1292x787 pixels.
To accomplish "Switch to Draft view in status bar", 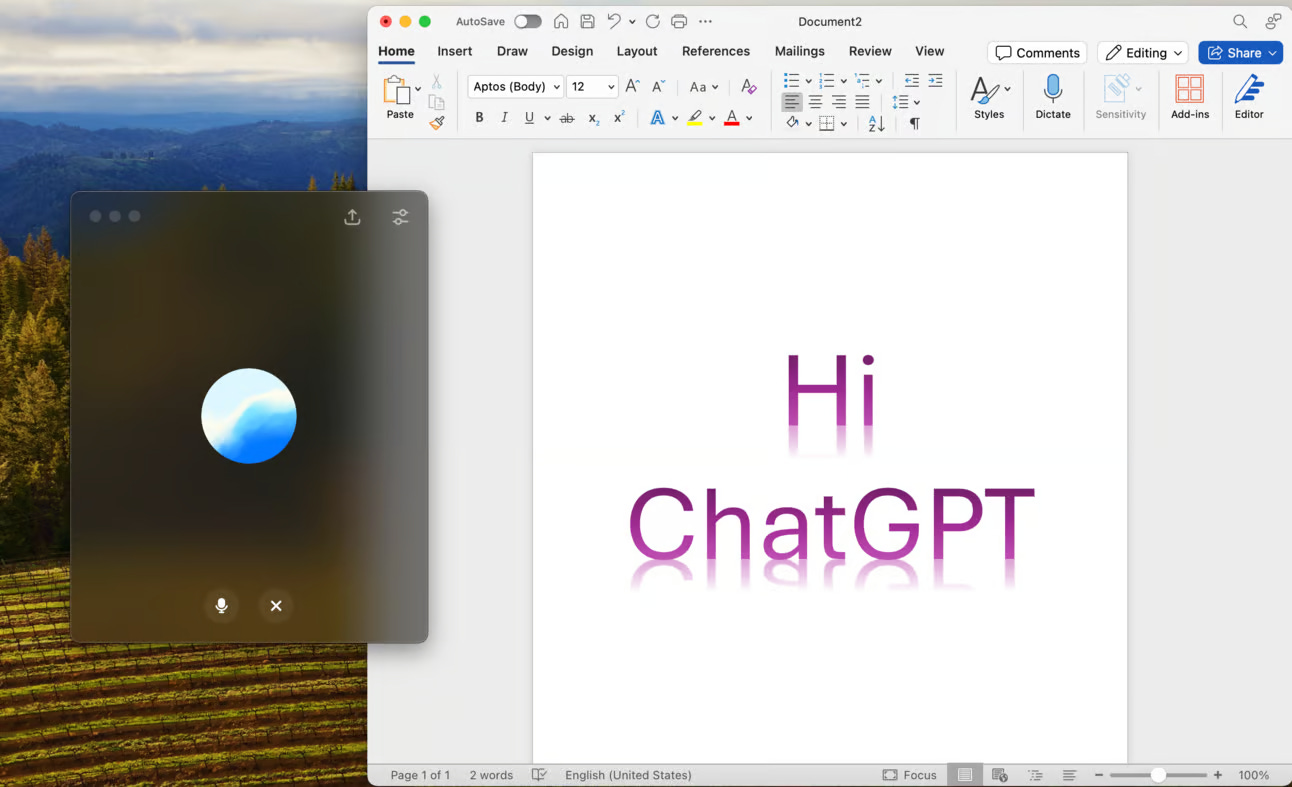I will pos(1069,775).
